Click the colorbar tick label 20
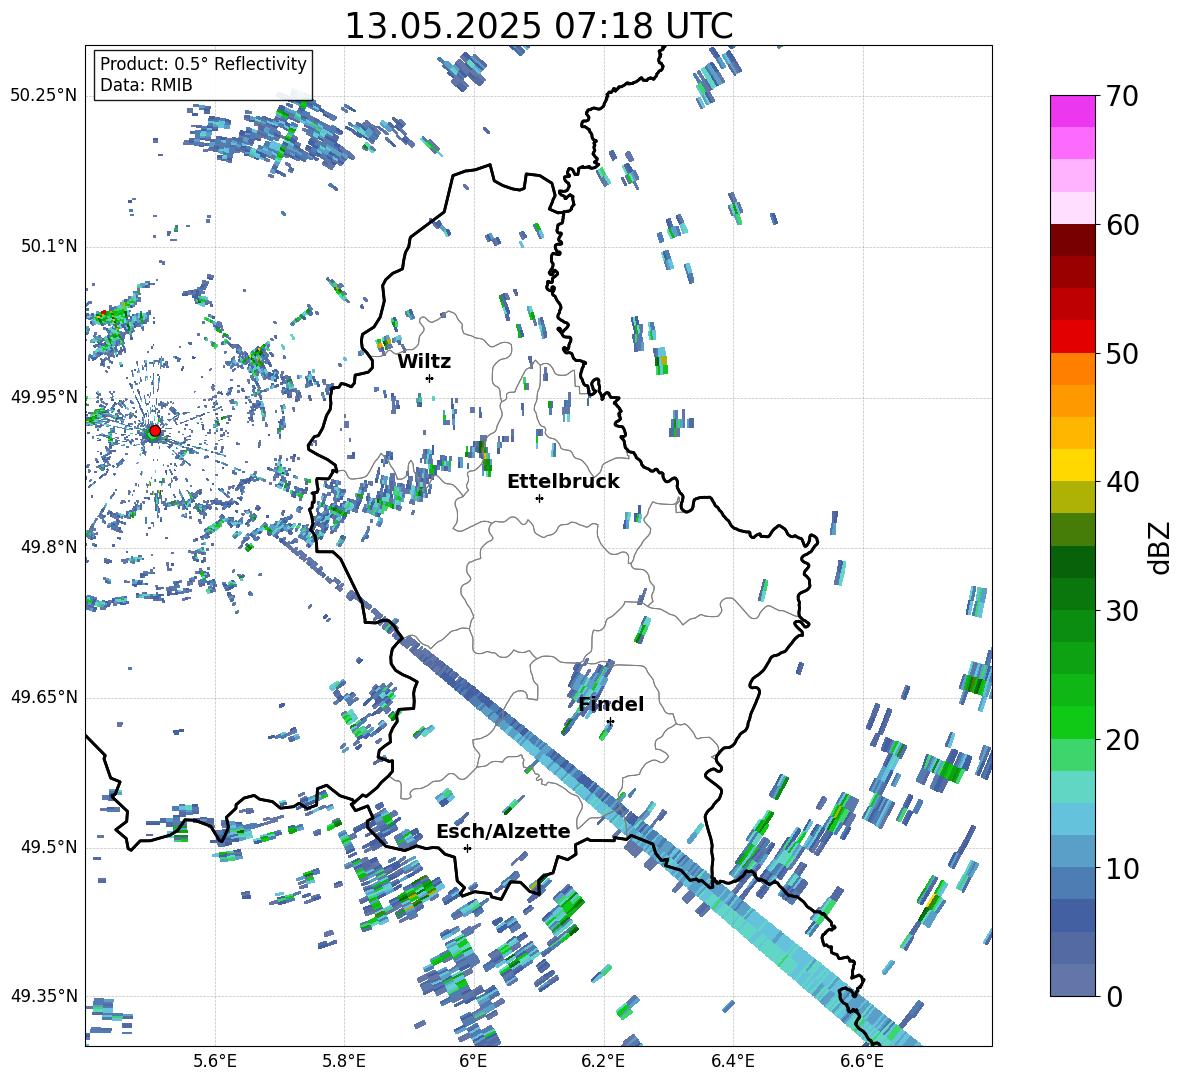Image resolution: width=1184 pixels, height=1081 pixels. [x=1122, y=740]
